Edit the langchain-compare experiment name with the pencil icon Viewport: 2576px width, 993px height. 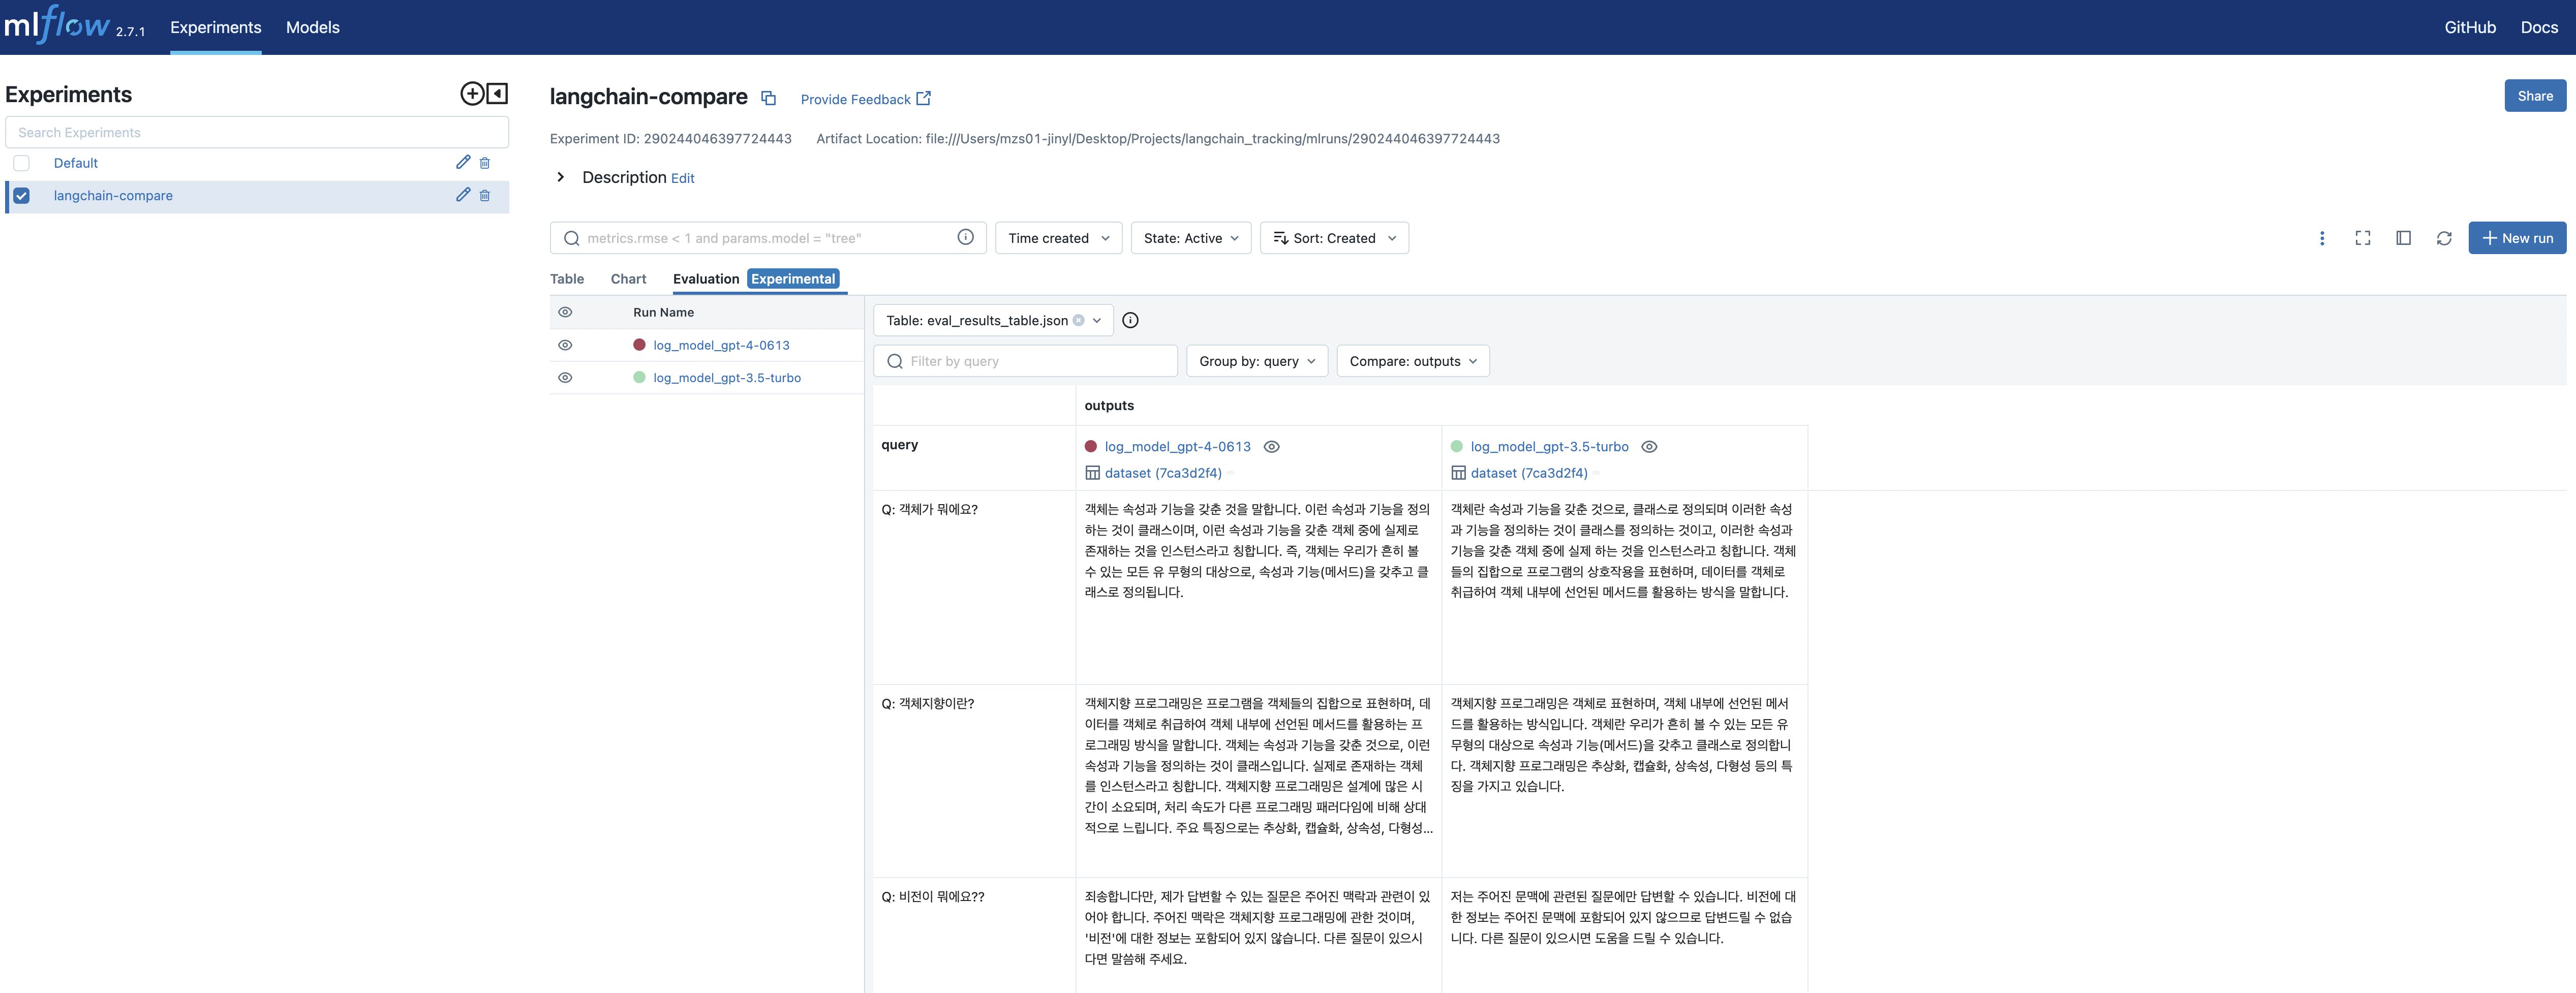coord(463,195)
